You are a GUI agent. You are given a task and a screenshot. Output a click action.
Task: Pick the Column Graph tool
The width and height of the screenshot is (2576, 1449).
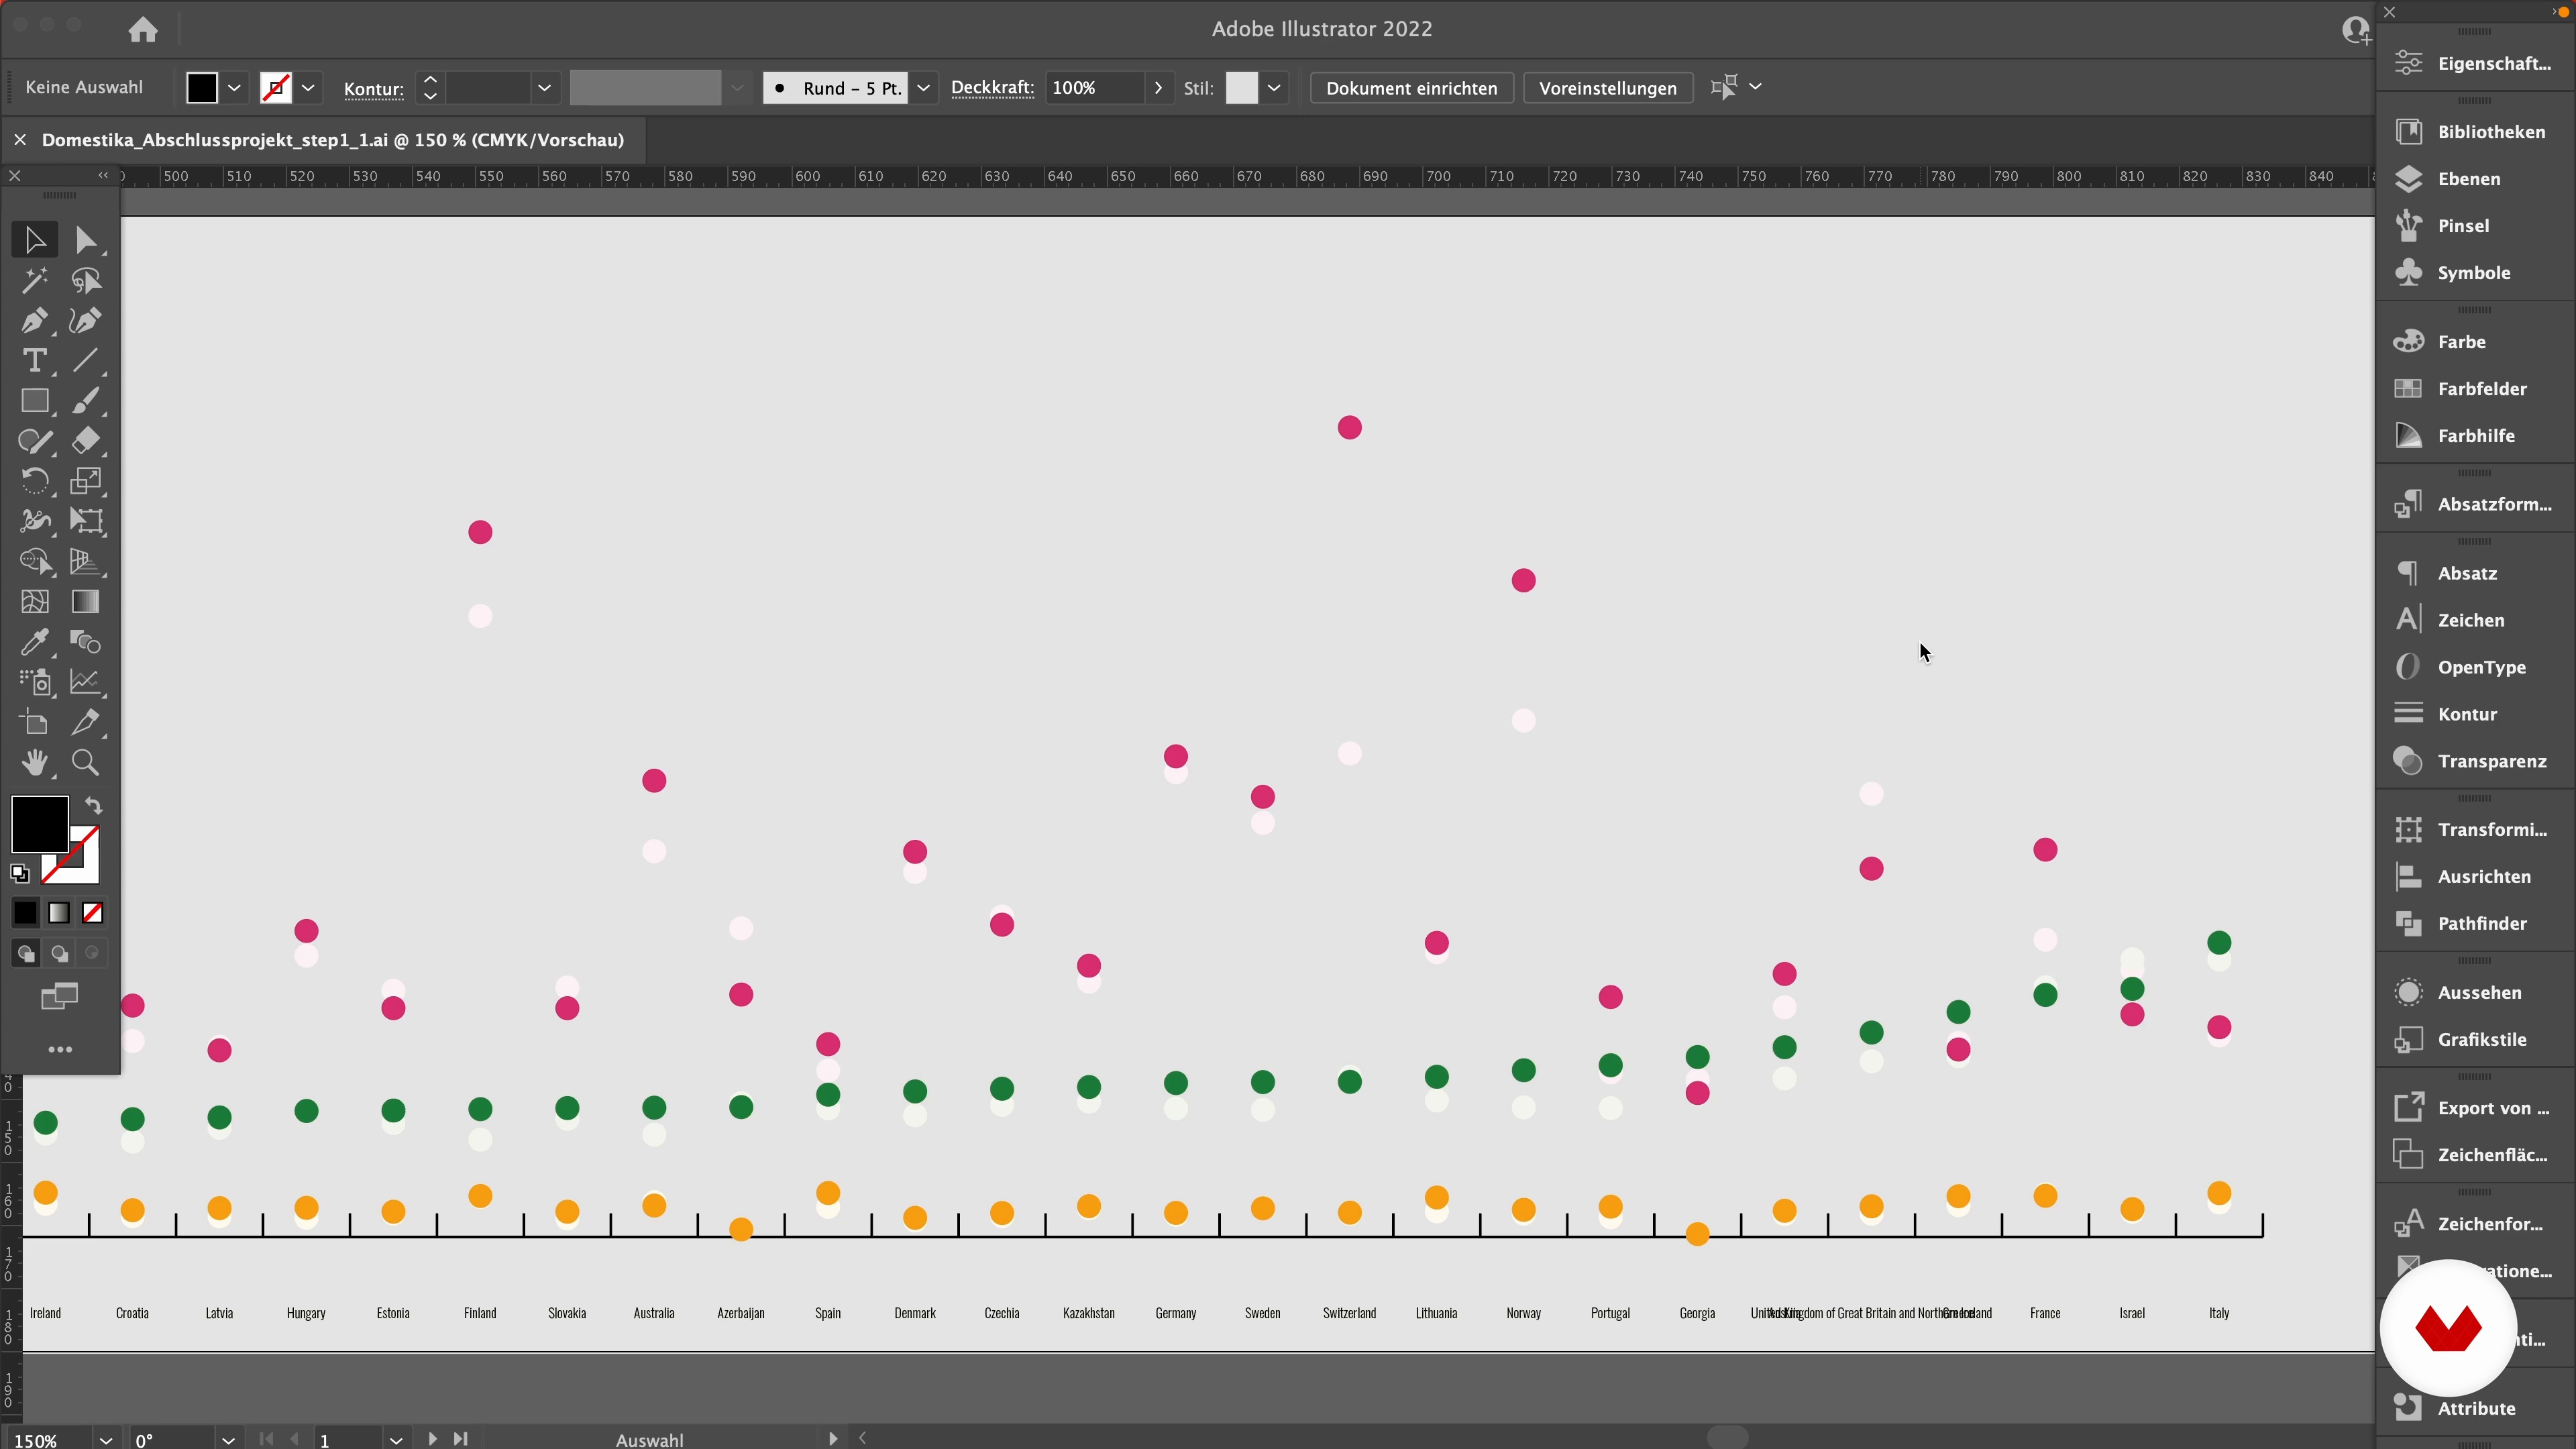tap(86, 682)
